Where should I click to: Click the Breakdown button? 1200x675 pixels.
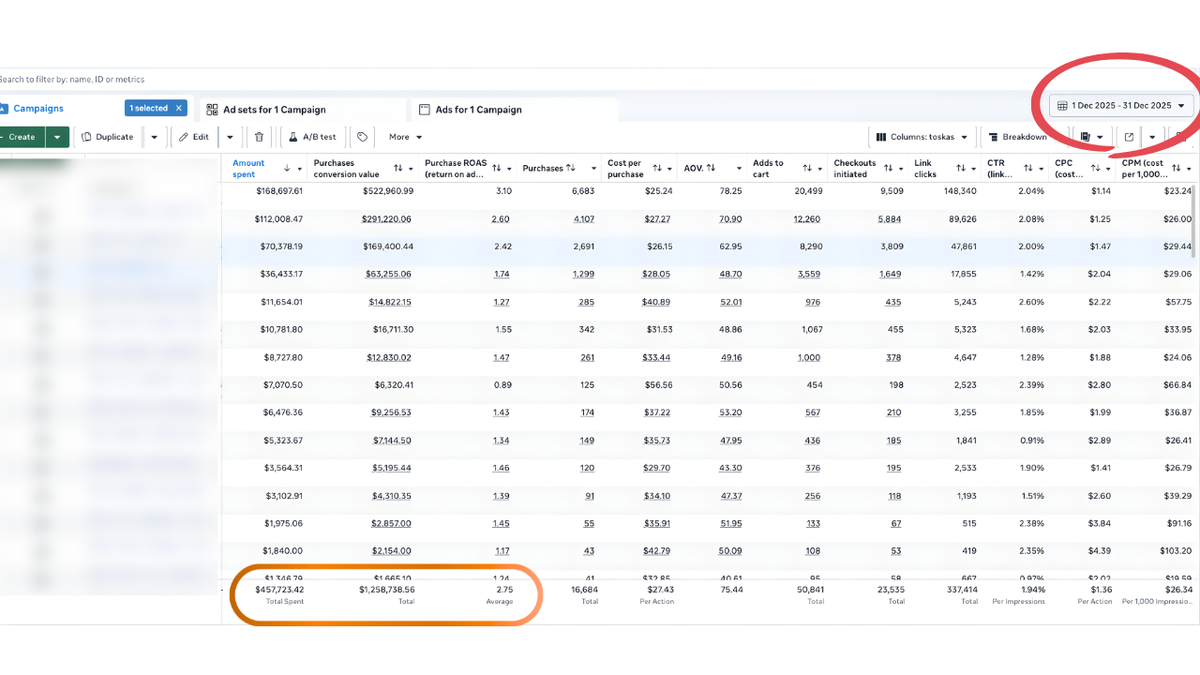[1017, 137]
